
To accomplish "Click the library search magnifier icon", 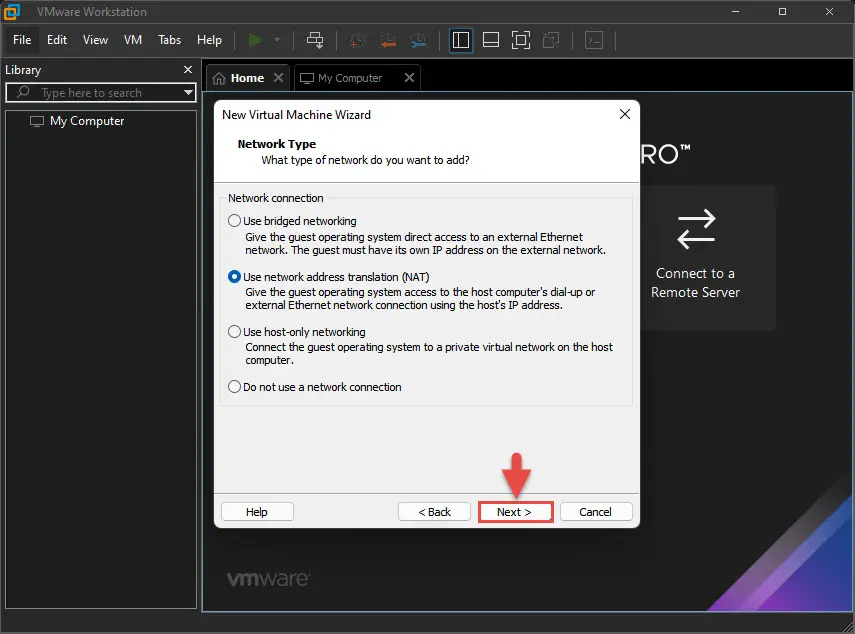I will point(23,92).
